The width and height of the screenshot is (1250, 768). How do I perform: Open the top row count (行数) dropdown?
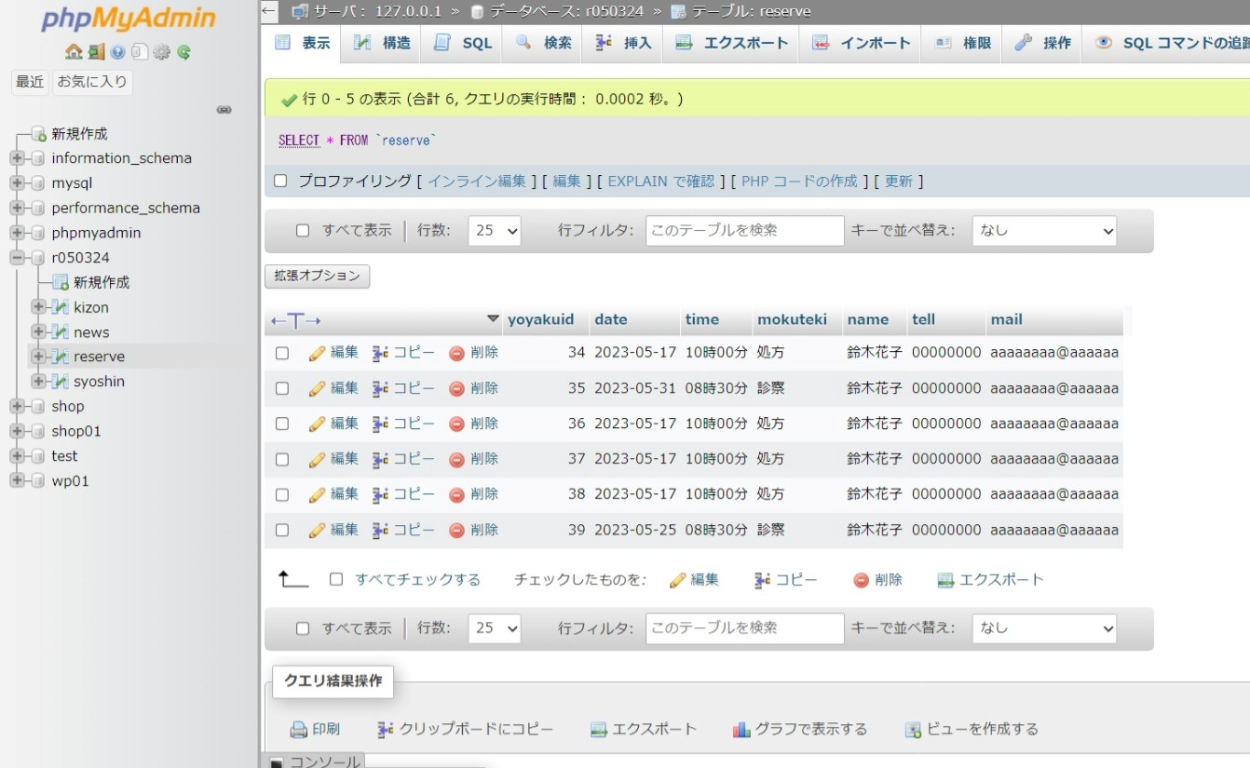[x=496, y=231]
